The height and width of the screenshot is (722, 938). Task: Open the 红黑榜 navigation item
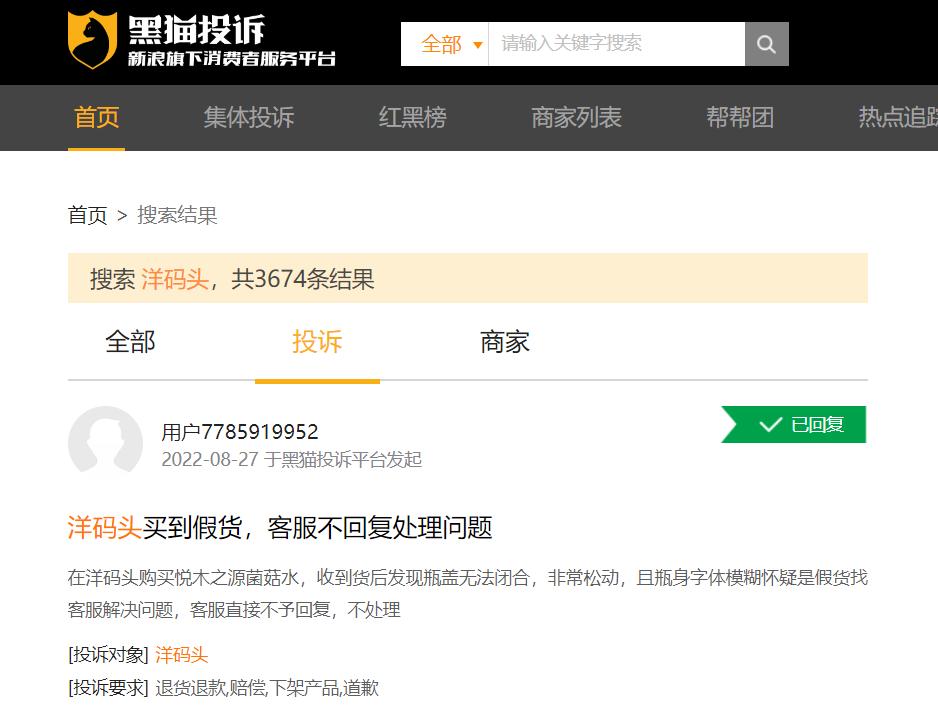(x=413, y=117)
